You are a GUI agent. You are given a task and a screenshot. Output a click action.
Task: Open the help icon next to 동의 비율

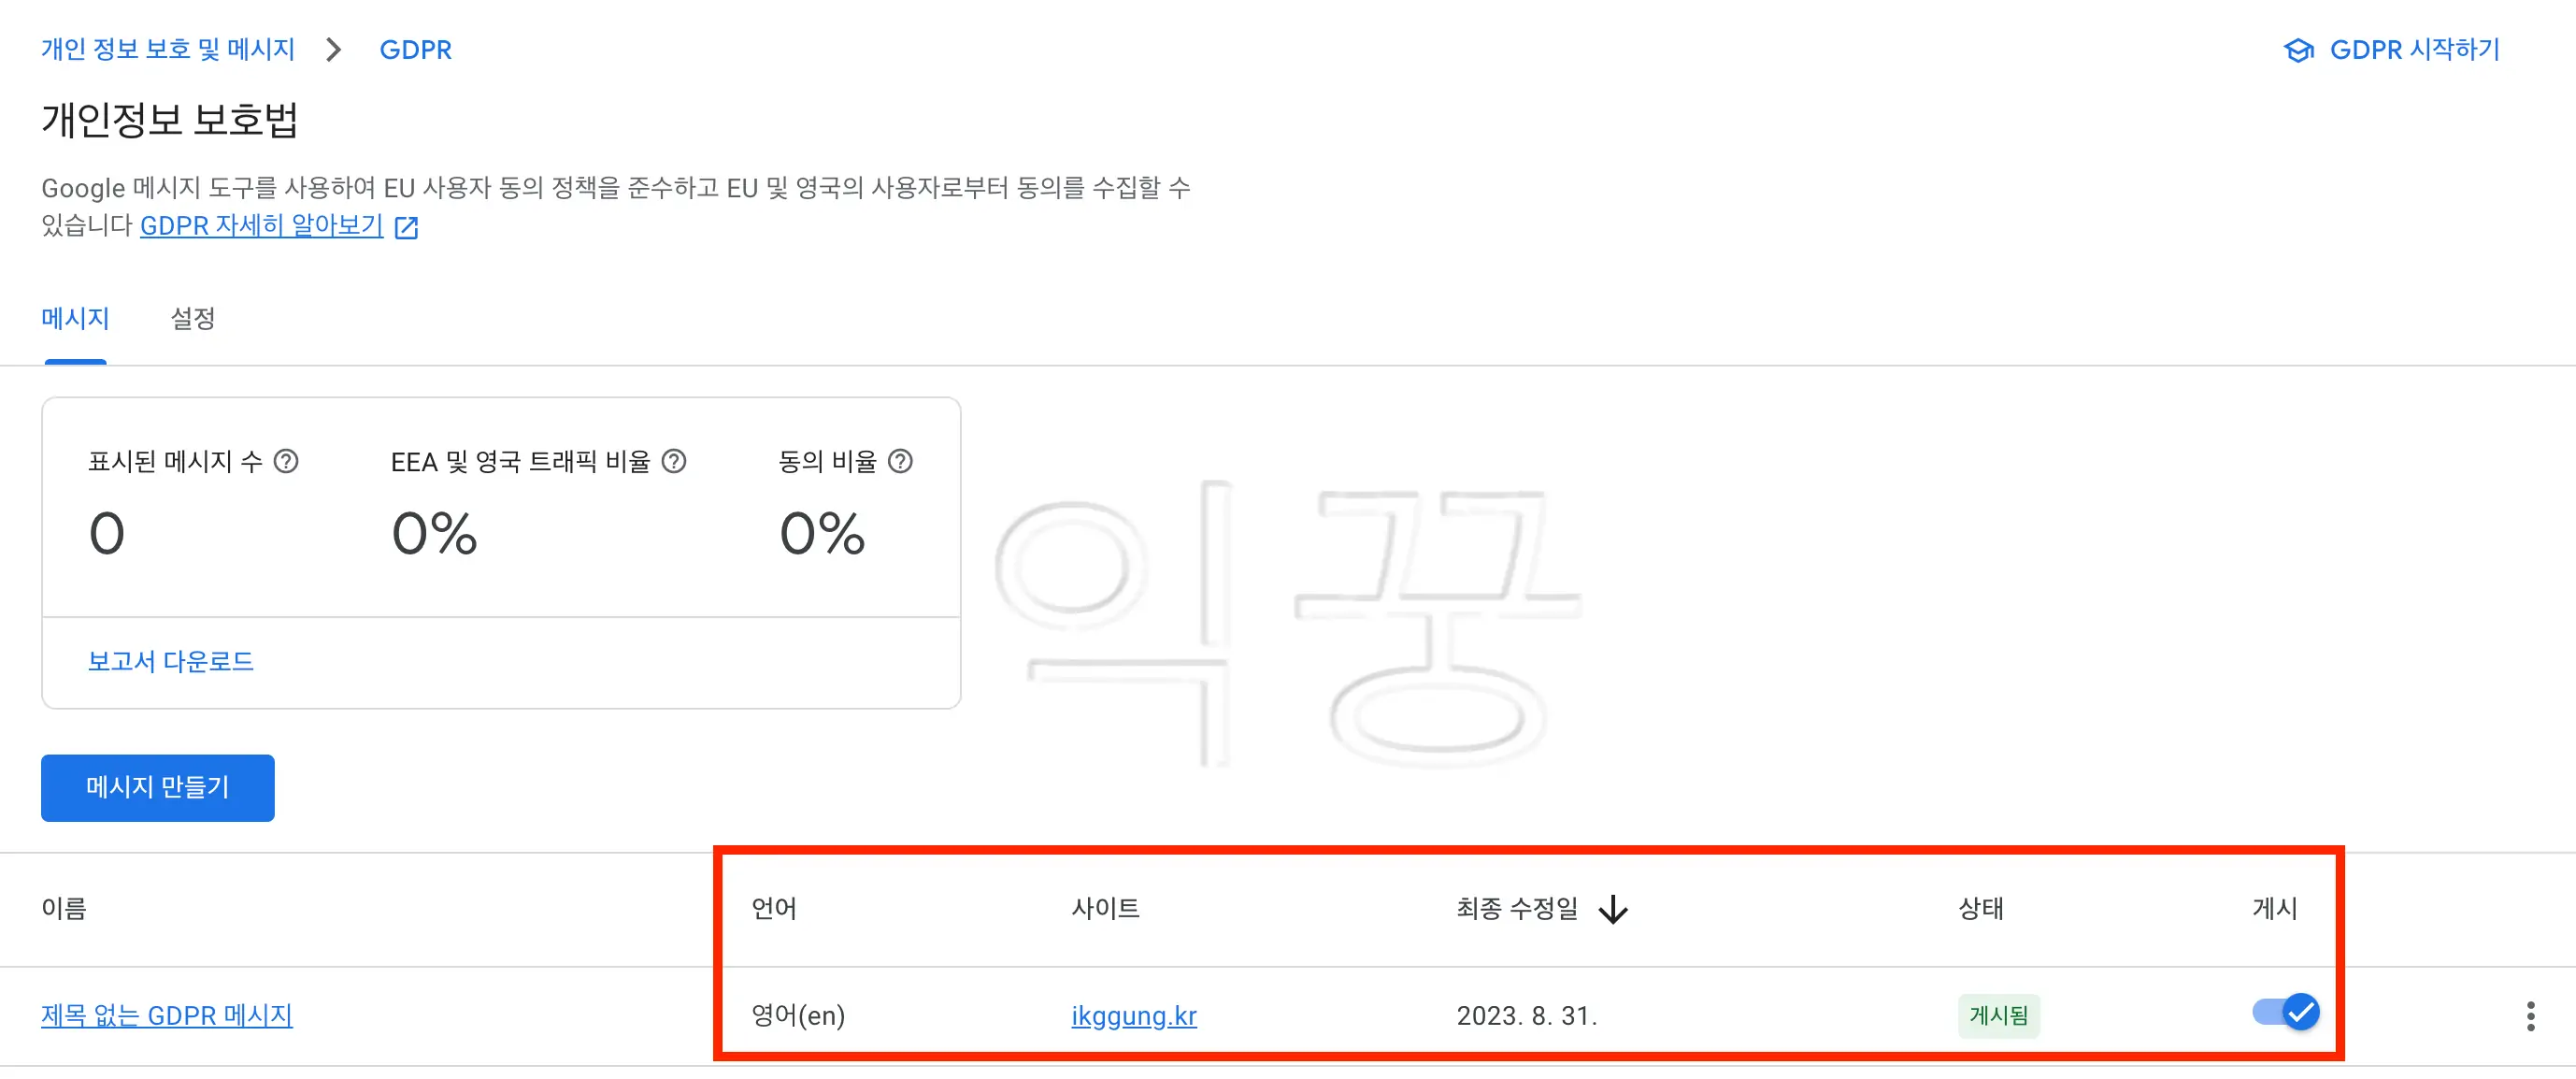coord(901,461)
